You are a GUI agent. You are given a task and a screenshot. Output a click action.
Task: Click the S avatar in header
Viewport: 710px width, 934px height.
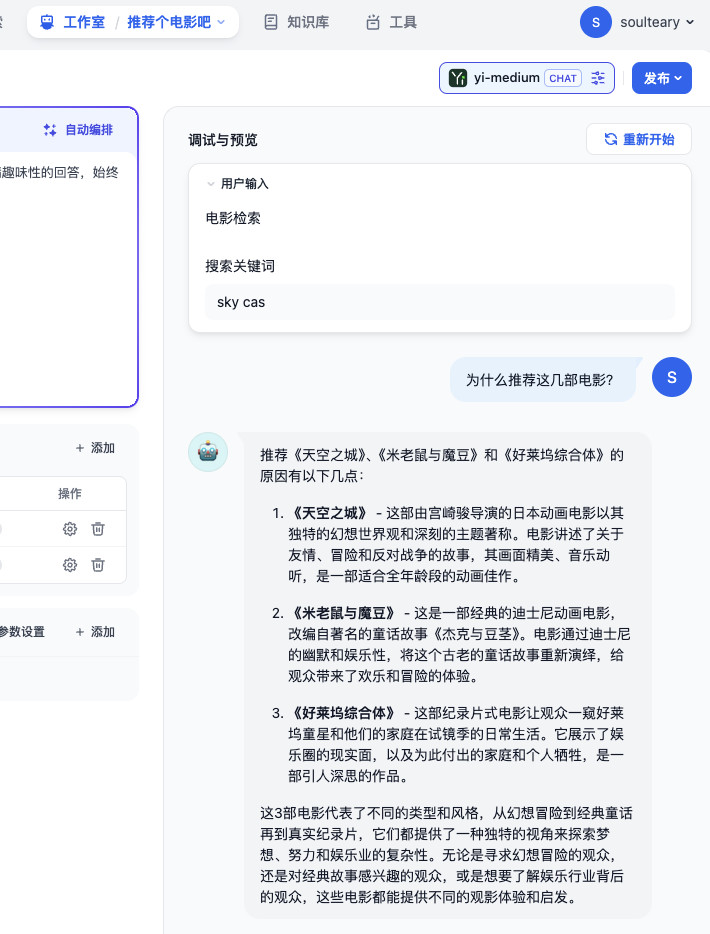596,22
